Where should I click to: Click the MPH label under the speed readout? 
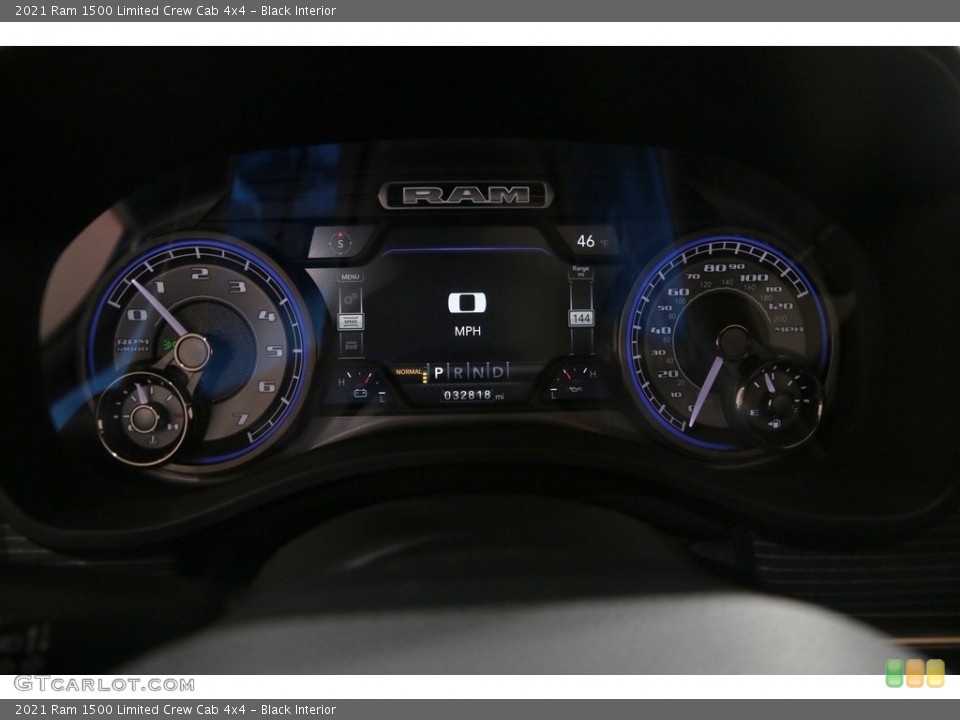467,331
